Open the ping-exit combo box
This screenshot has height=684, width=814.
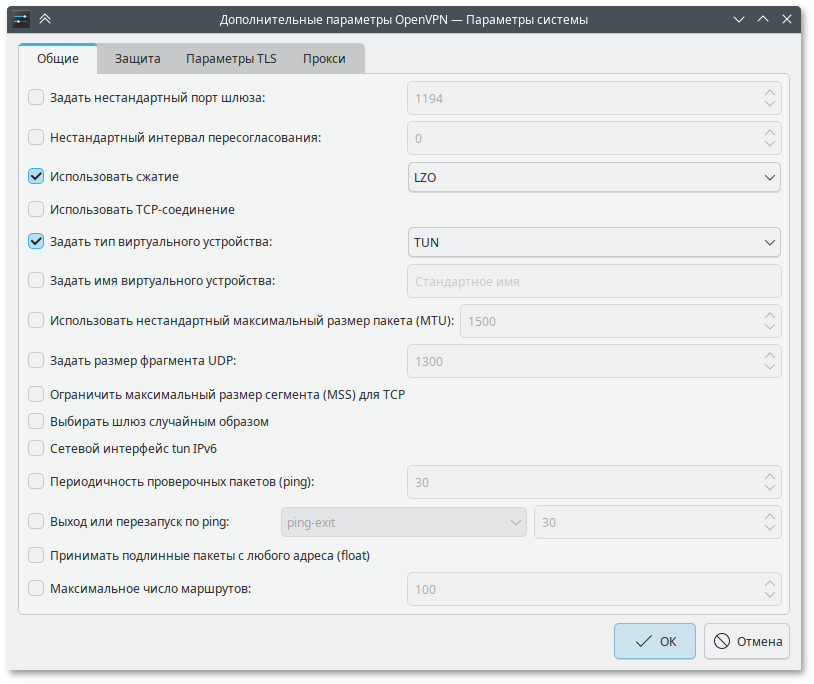click(402, 522)
